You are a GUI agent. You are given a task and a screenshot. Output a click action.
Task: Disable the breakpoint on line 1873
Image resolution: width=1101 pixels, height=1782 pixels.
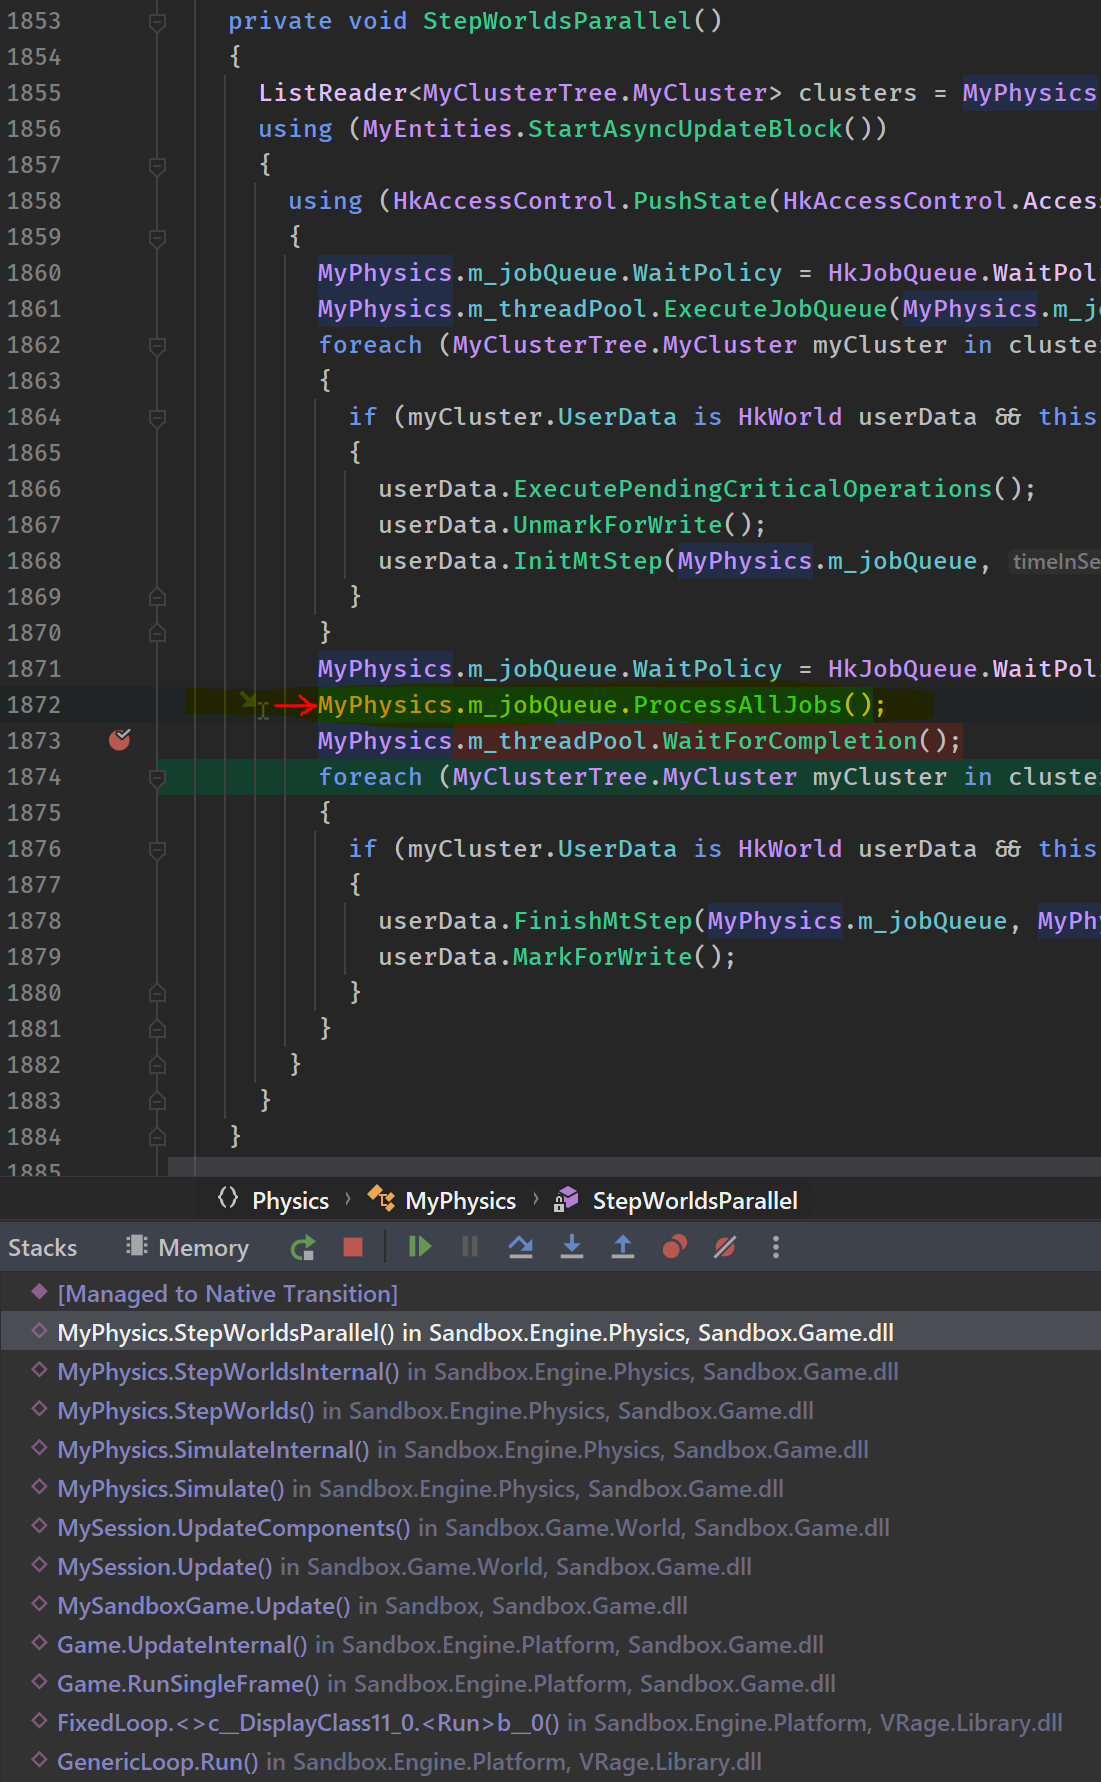coord(119,740)
